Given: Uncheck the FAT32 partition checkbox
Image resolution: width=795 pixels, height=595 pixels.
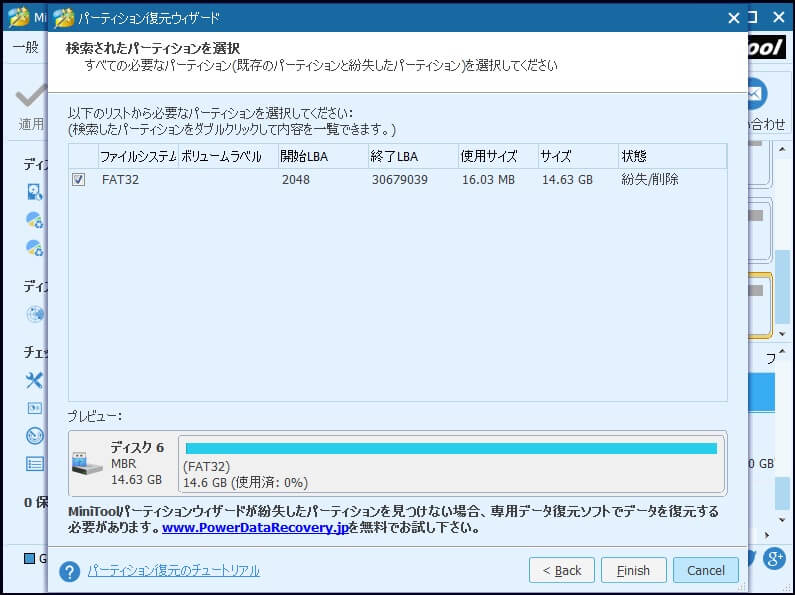Looking at the screenshot, I should pos(79,180).
